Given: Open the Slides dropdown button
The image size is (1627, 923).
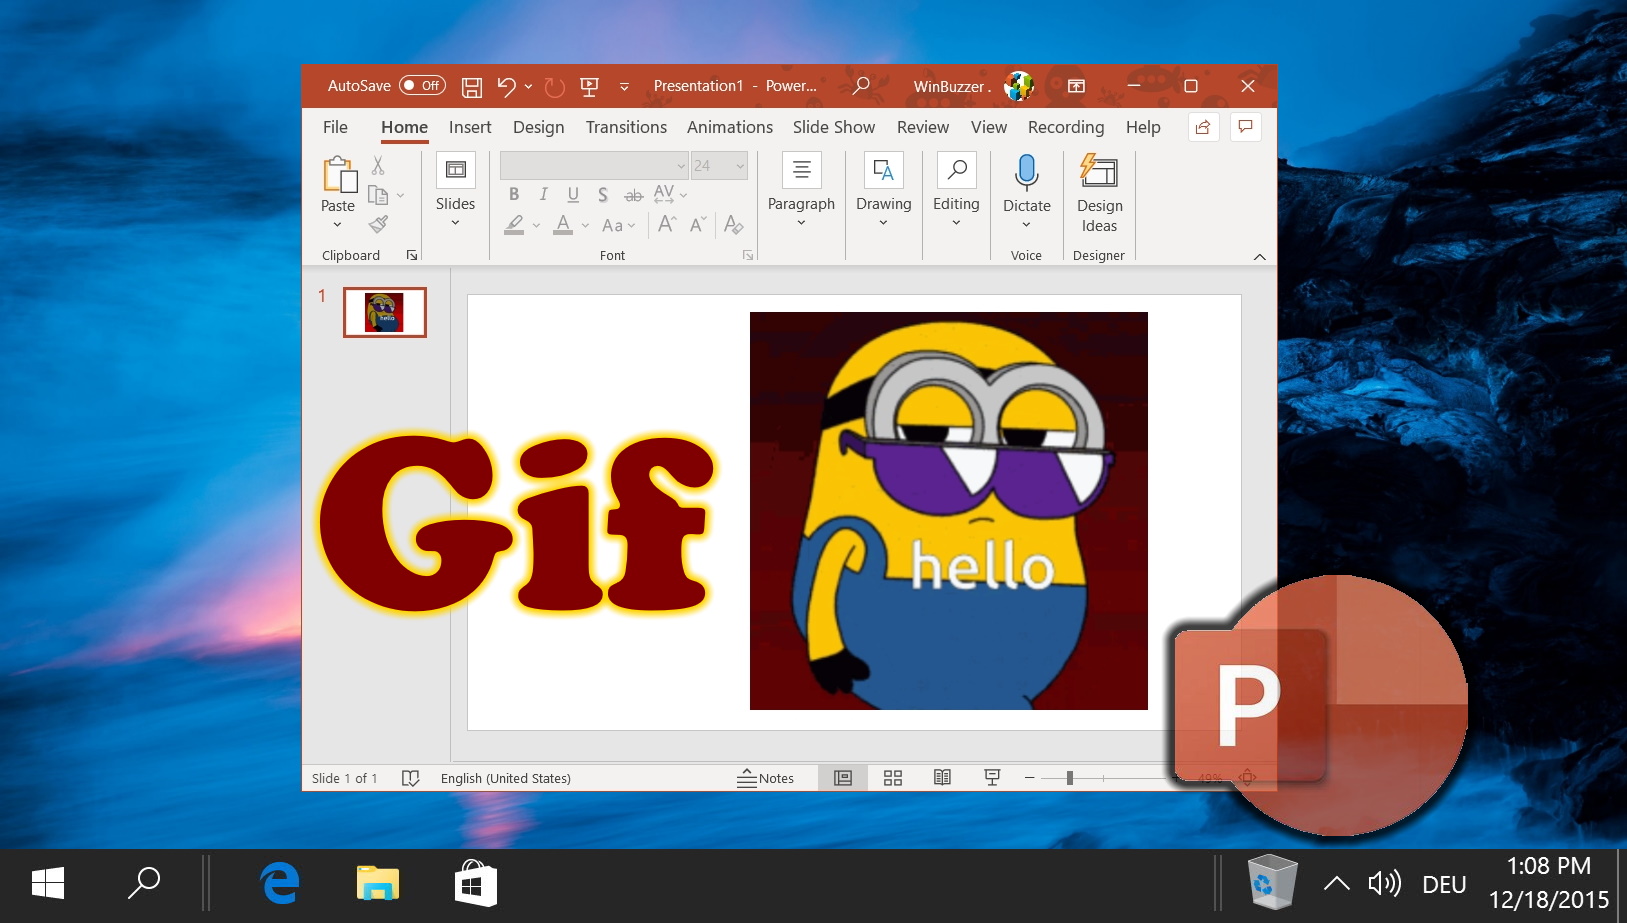Looking at the screenshot, I should (x=455, y=192).
